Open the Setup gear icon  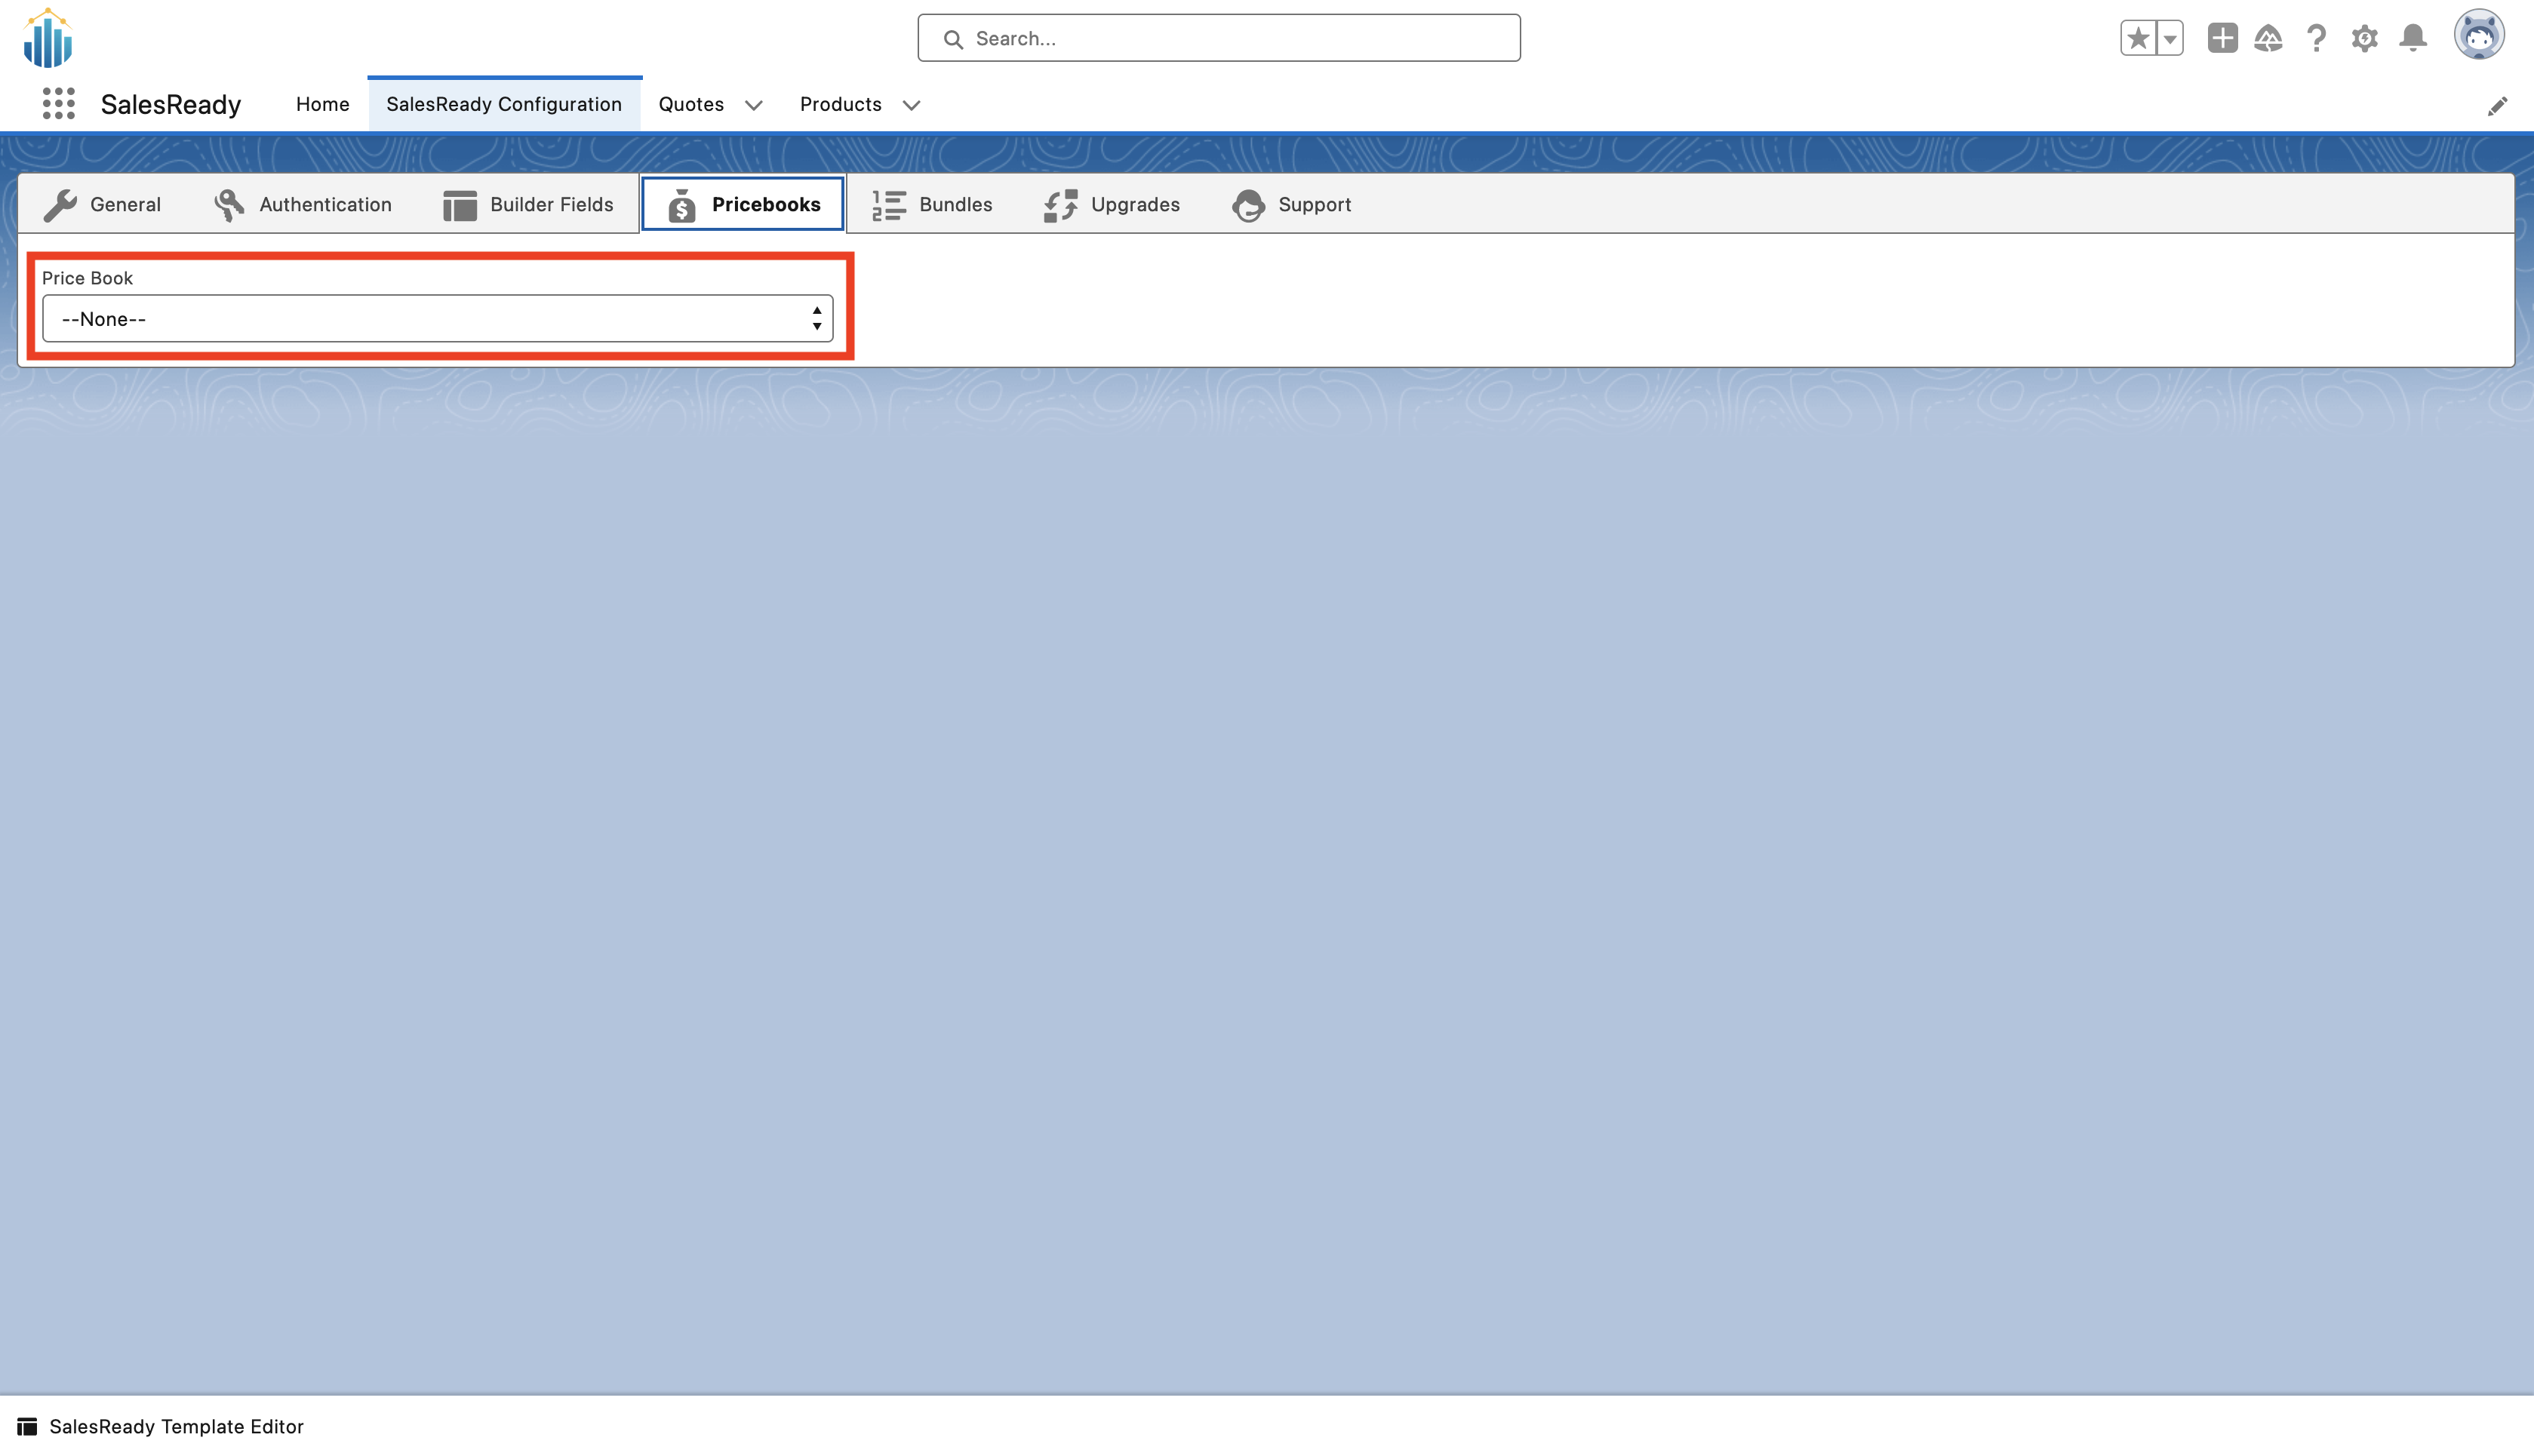point(2364,38)
